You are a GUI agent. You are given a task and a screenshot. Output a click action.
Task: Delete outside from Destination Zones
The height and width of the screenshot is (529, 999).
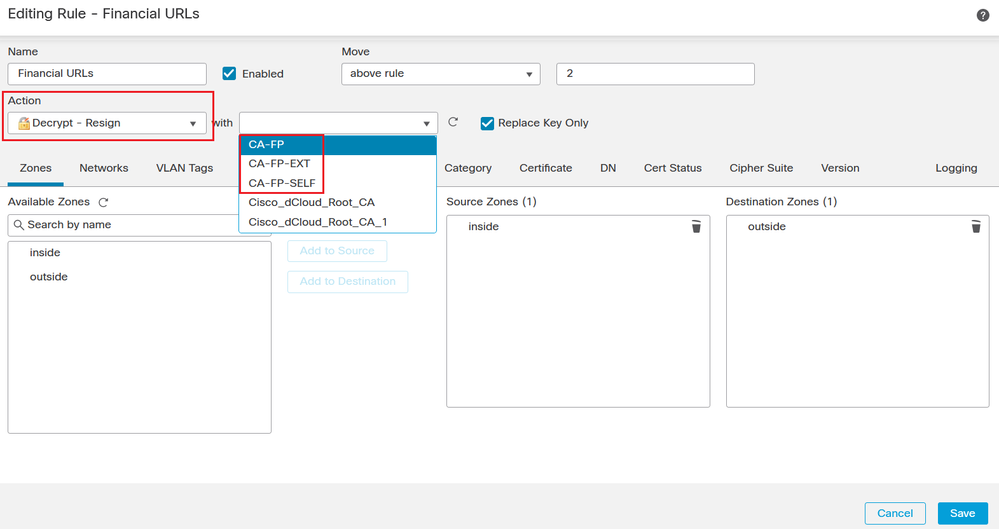(975, 226)
